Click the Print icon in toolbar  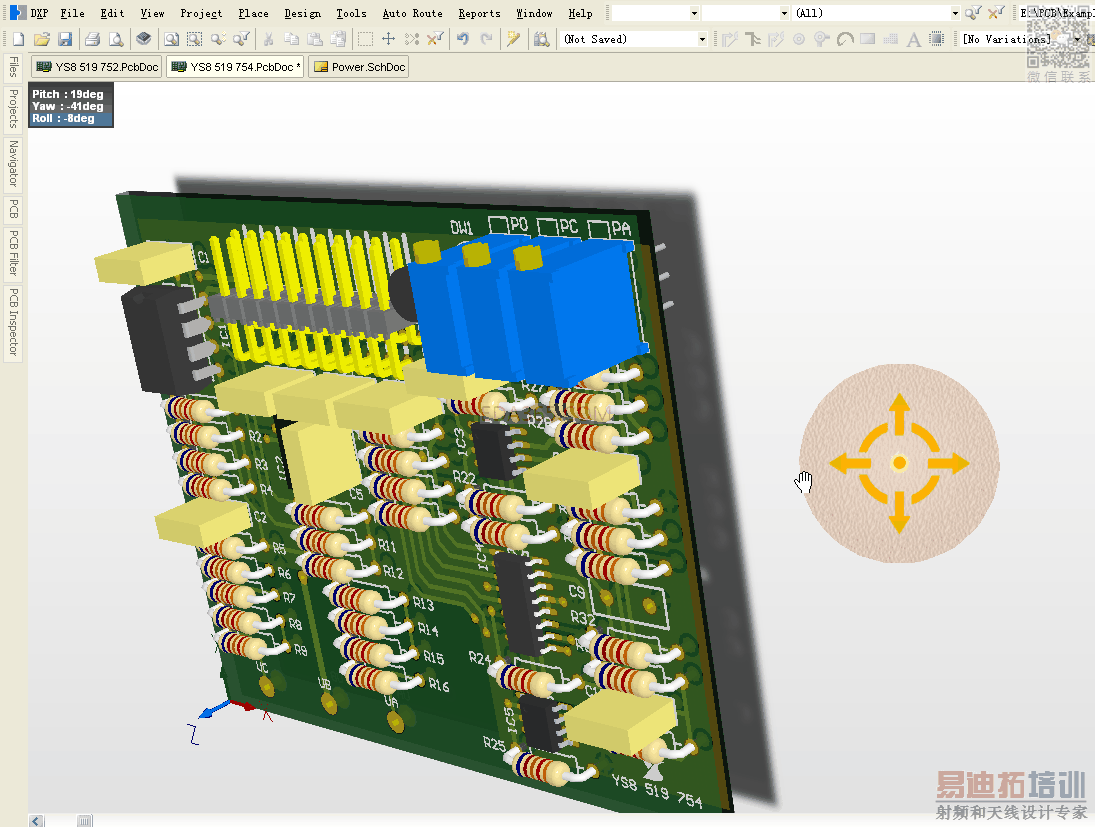(x=92, y=39)
